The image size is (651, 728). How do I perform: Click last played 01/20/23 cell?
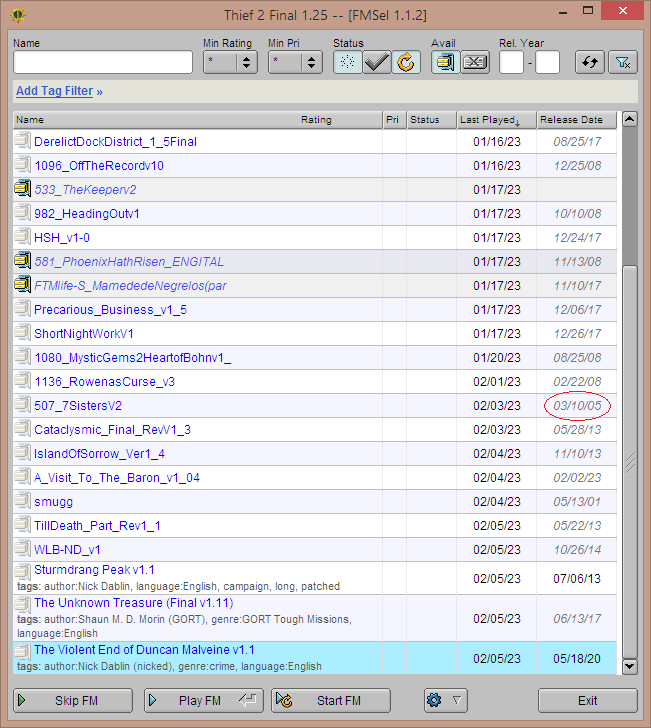click(x=497, y=358)
